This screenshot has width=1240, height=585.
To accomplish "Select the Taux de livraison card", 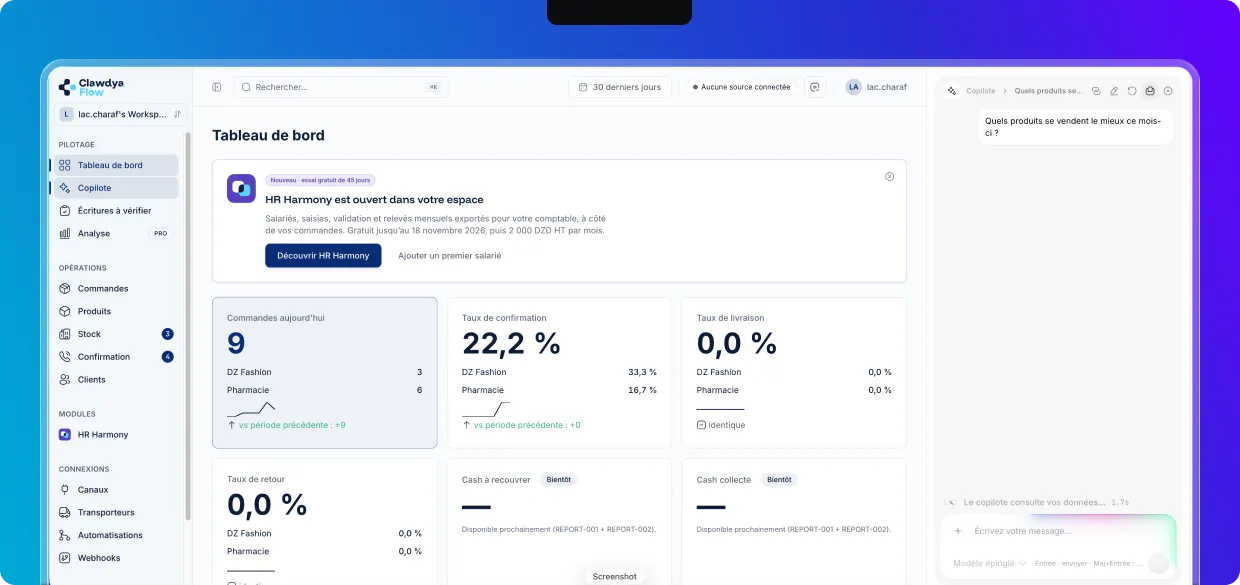I will coord(794,373).
